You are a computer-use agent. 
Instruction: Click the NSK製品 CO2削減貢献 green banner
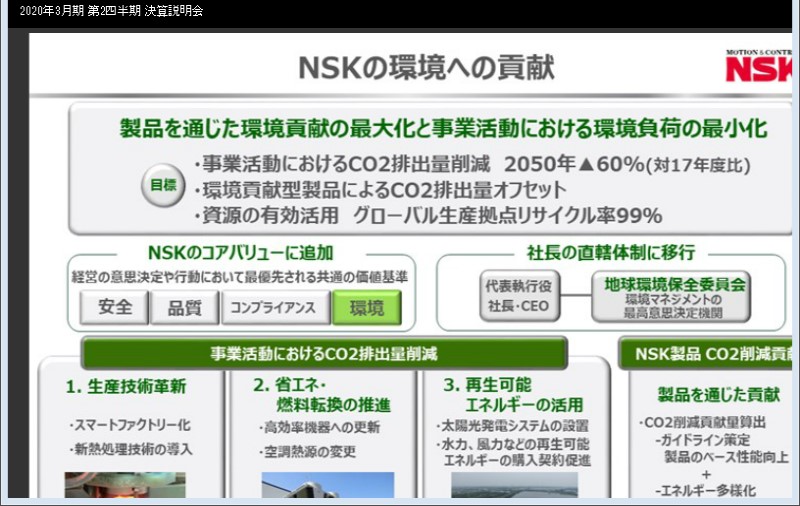[705, 353]
